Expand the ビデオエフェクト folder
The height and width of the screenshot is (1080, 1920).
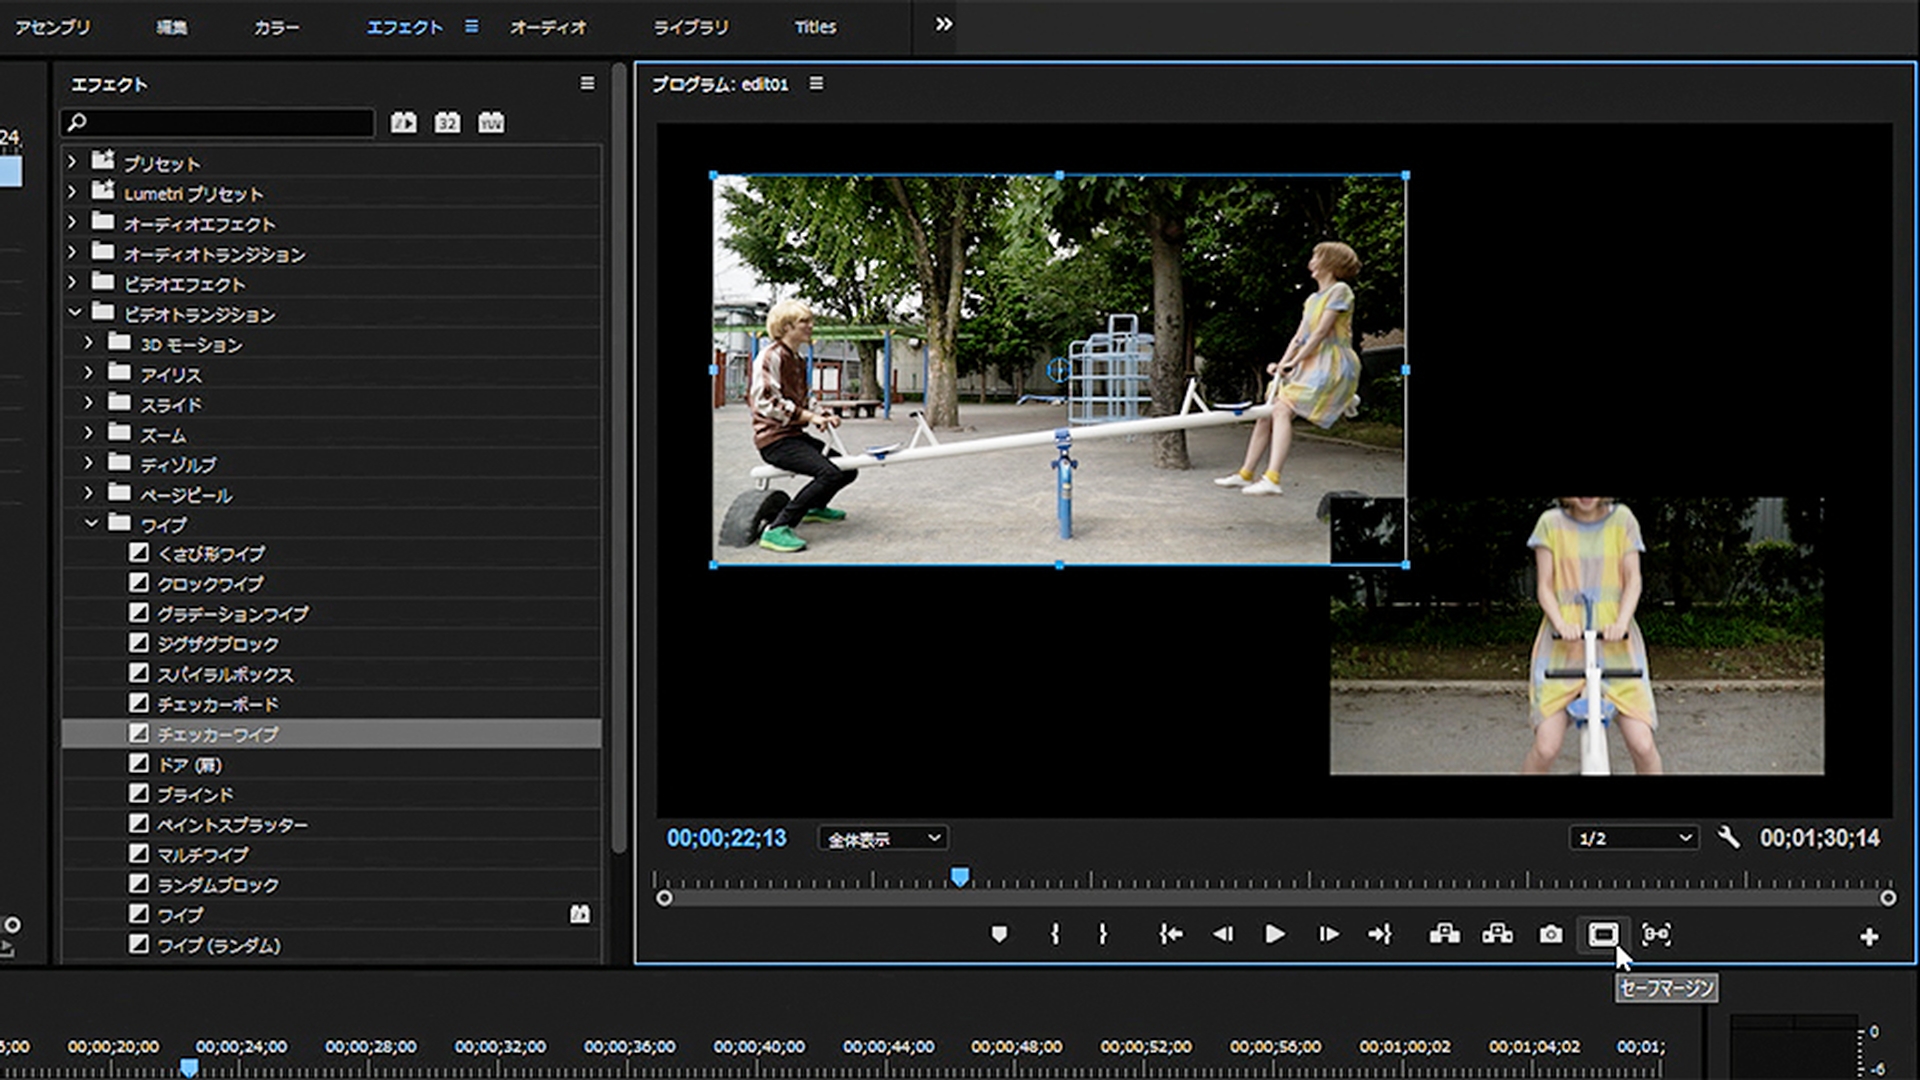(x=72, y=283)
